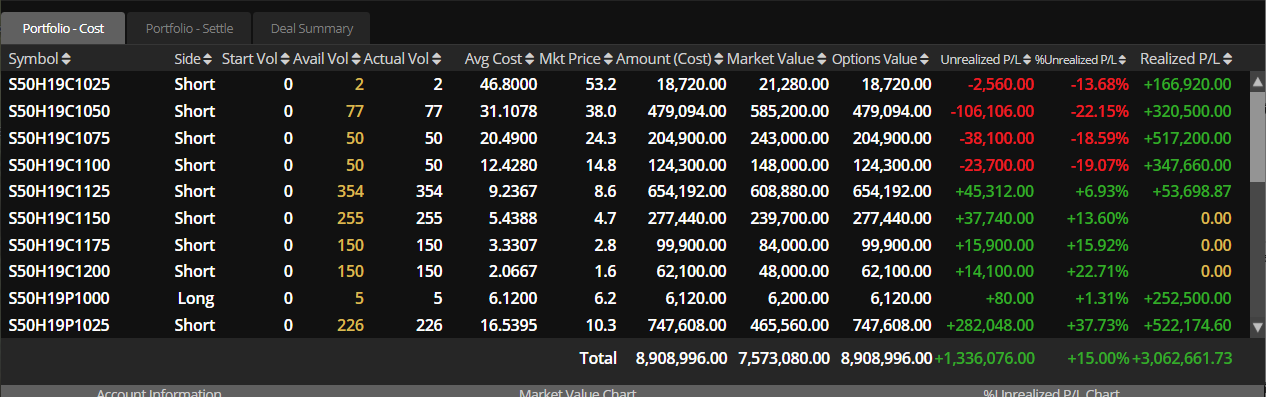Click the scrollbar down arrow
This screenshot has height=397, width=1266.
[1257, 326]
